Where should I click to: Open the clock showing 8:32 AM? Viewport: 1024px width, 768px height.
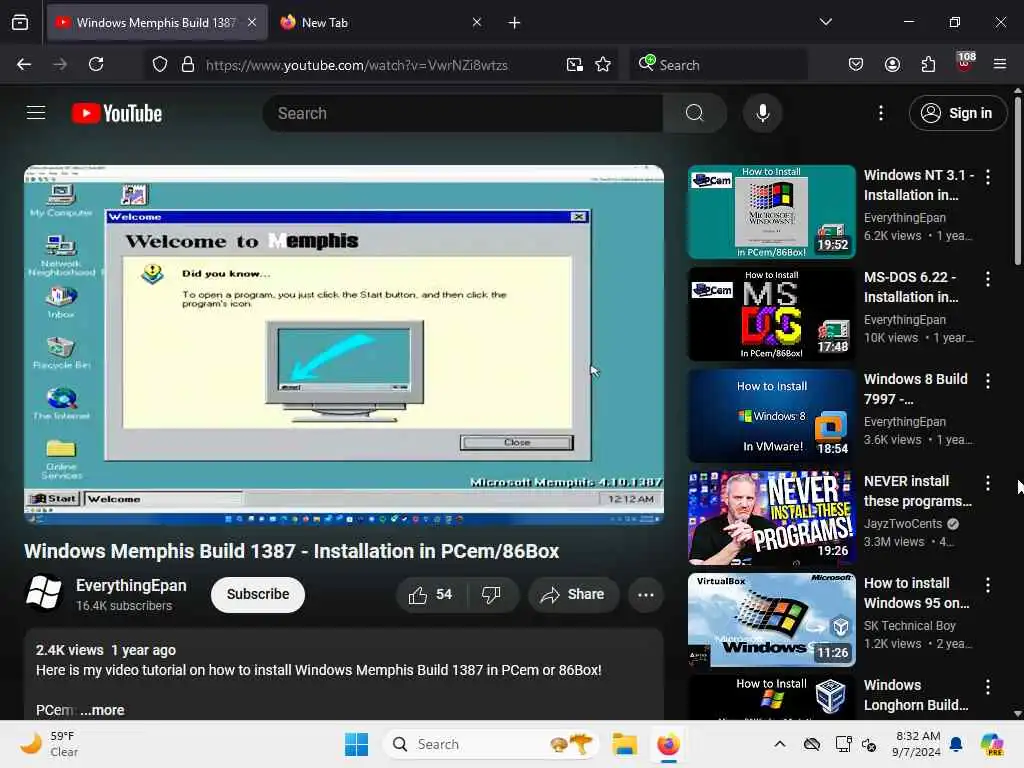[918, 744]
